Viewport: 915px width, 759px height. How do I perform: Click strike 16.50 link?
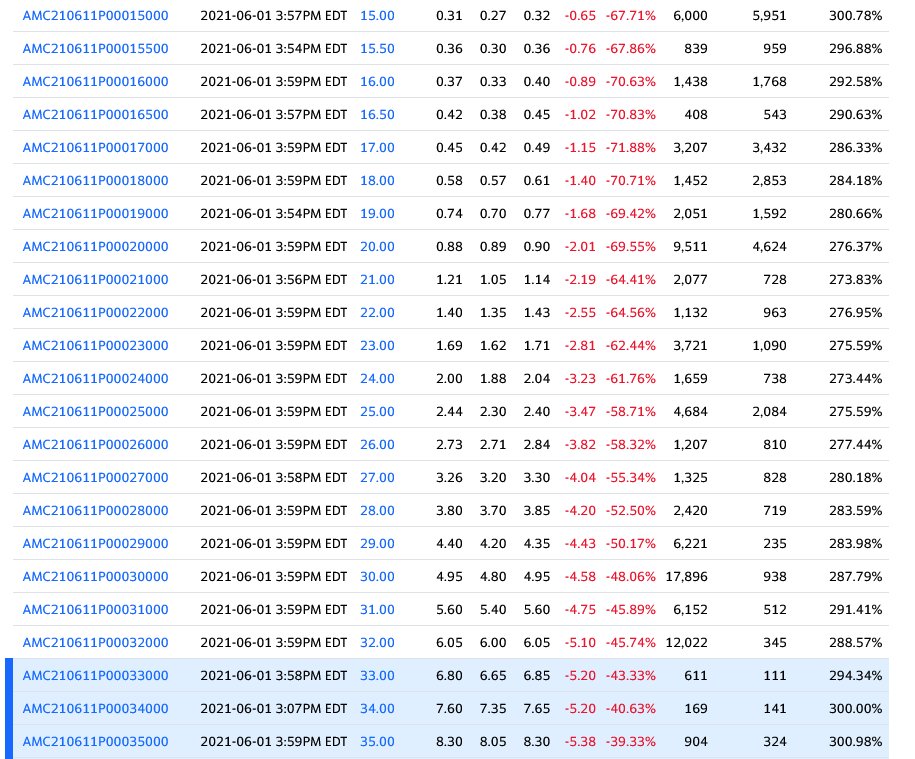tap(377, 114)
